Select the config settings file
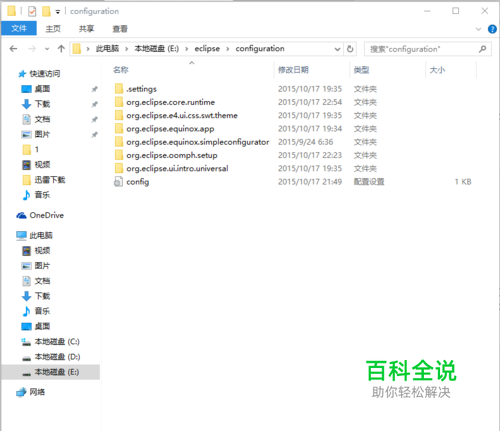 pos(132,182)
